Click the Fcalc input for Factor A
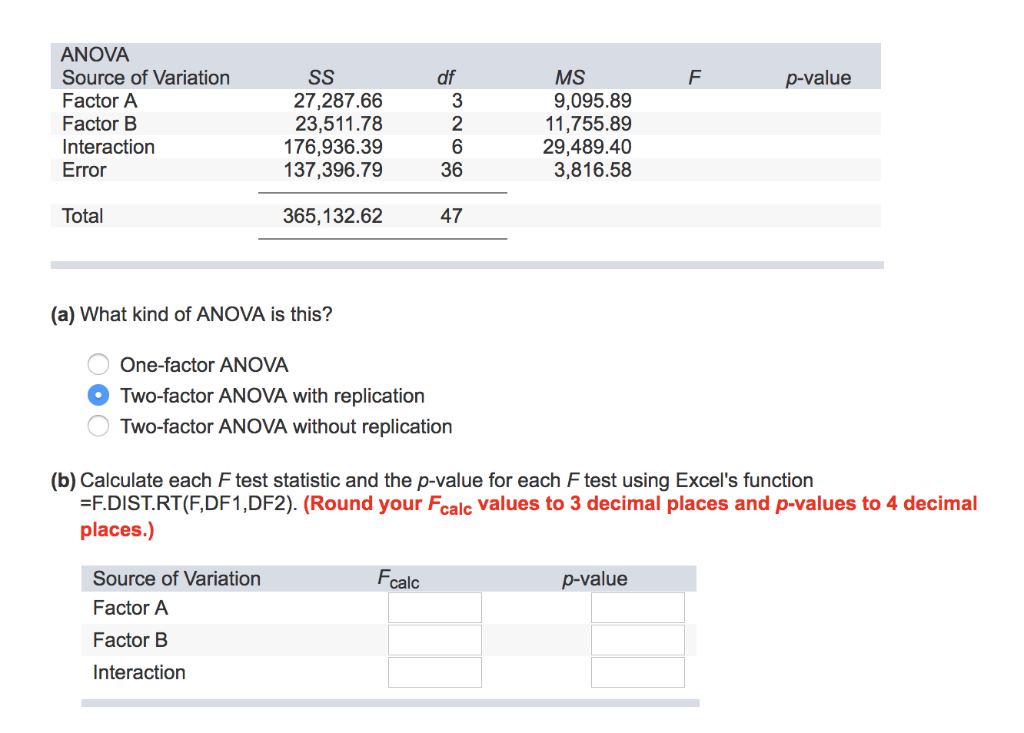The image size is (1024, 733). pos(435,608)
